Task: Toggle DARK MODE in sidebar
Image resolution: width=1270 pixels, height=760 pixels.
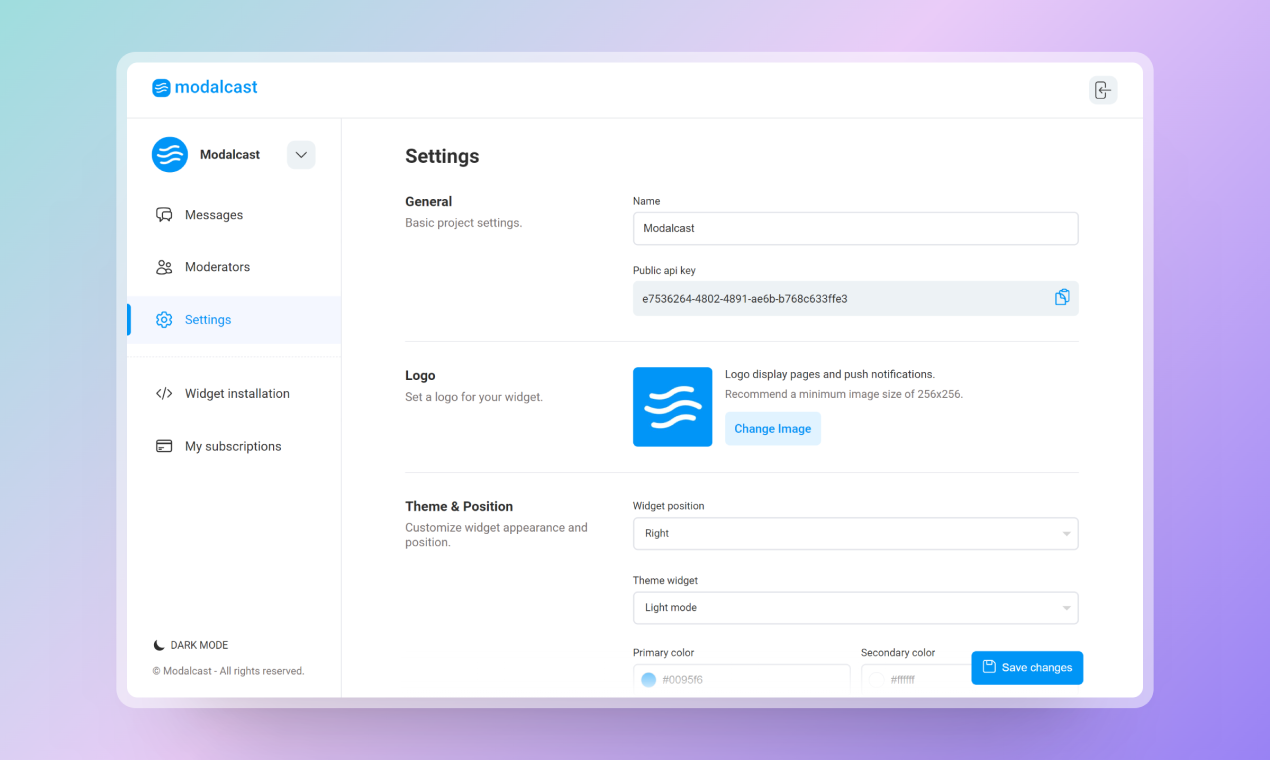Action: click(191, 646)
